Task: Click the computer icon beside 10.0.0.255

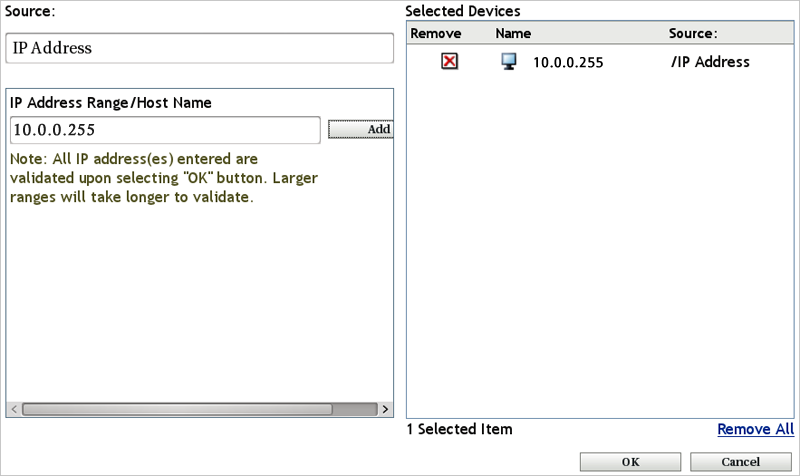Action: pyautogui.click(x=509, y=62)
